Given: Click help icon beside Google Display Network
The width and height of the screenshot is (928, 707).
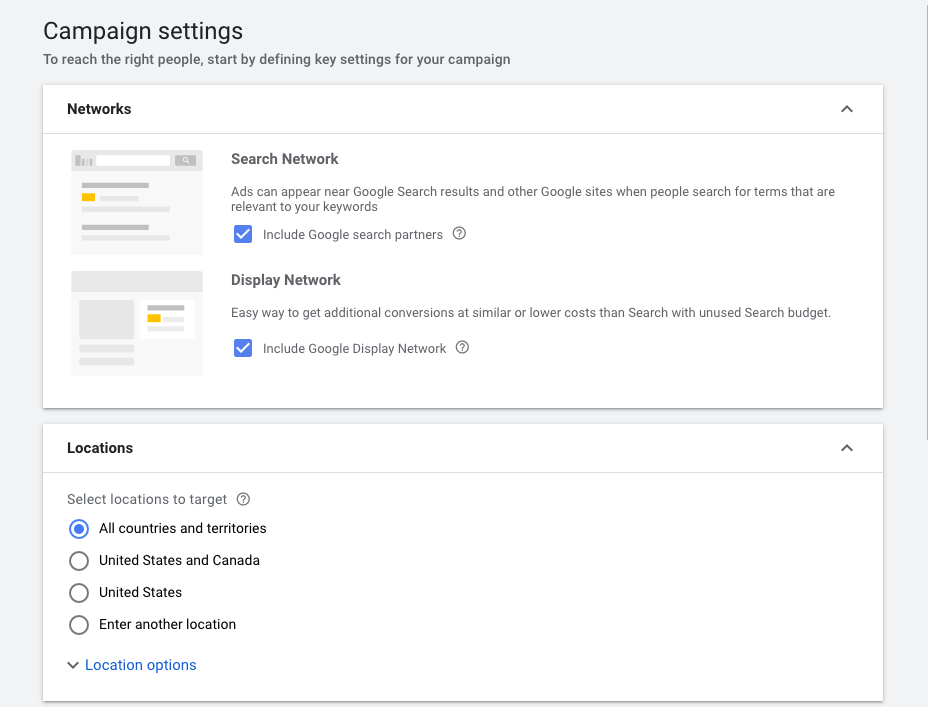Looking at the screenshot, I should pyautogui.click(x=462, y=348).
